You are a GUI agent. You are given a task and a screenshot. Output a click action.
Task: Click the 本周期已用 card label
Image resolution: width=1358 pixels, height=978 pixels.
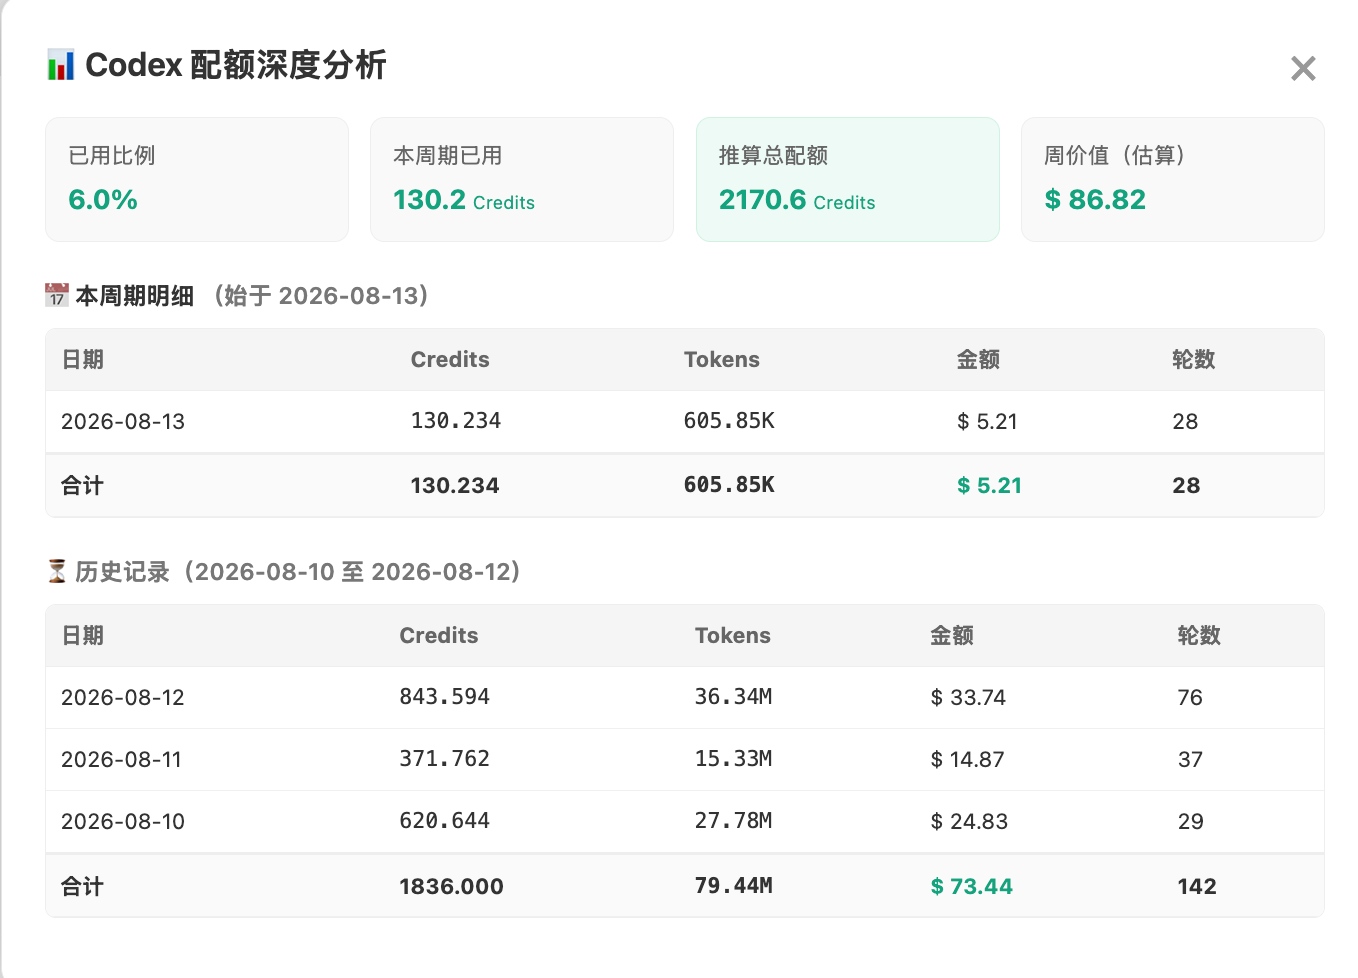click(x=448, y=155)
